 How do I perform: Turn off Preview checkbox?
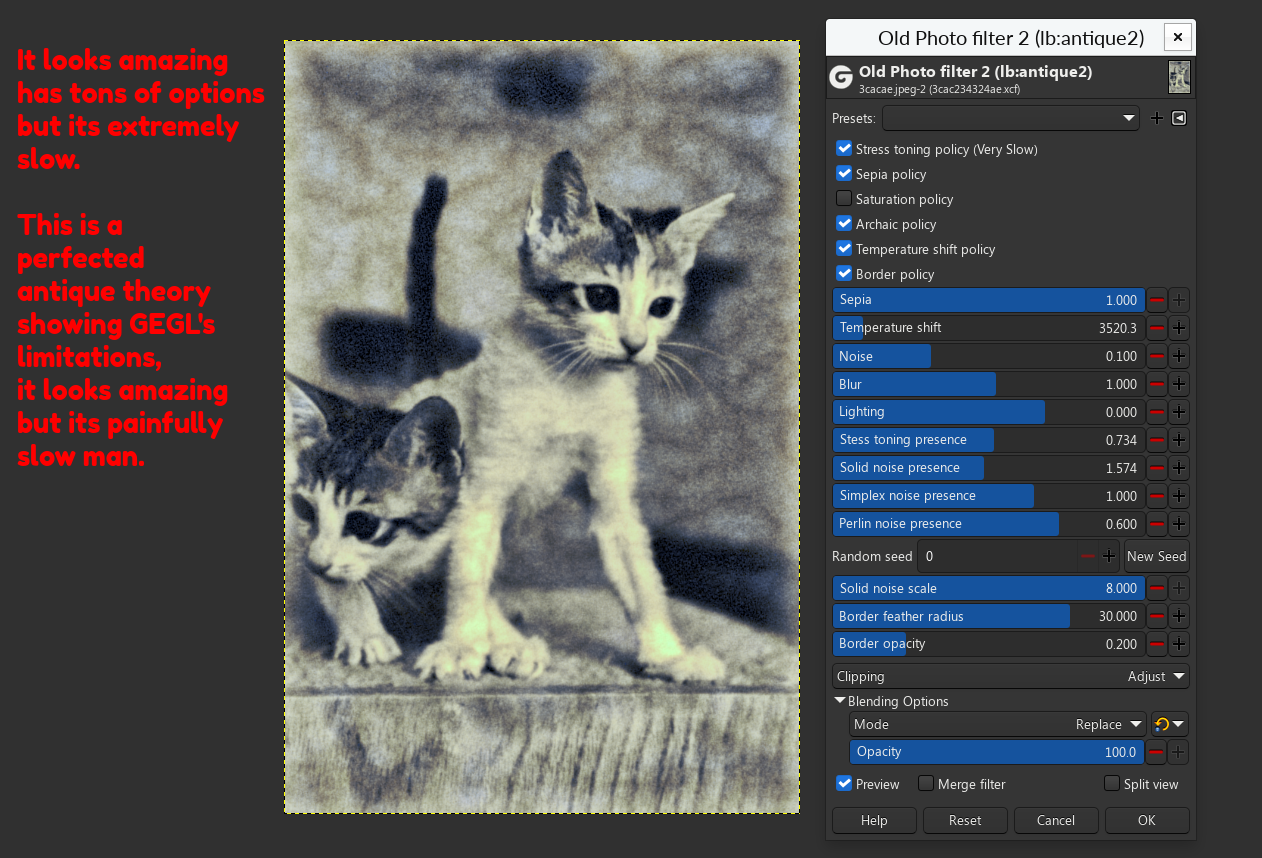(x=844, y=784)
